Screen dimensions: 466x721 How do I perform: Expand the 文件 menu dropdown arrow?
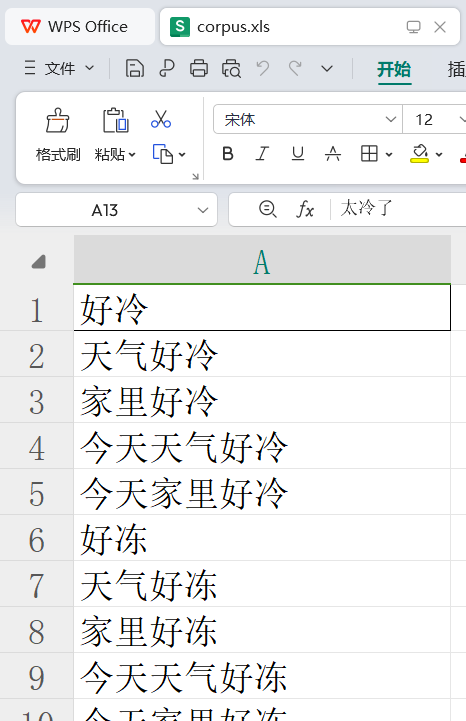coord(90,69)
